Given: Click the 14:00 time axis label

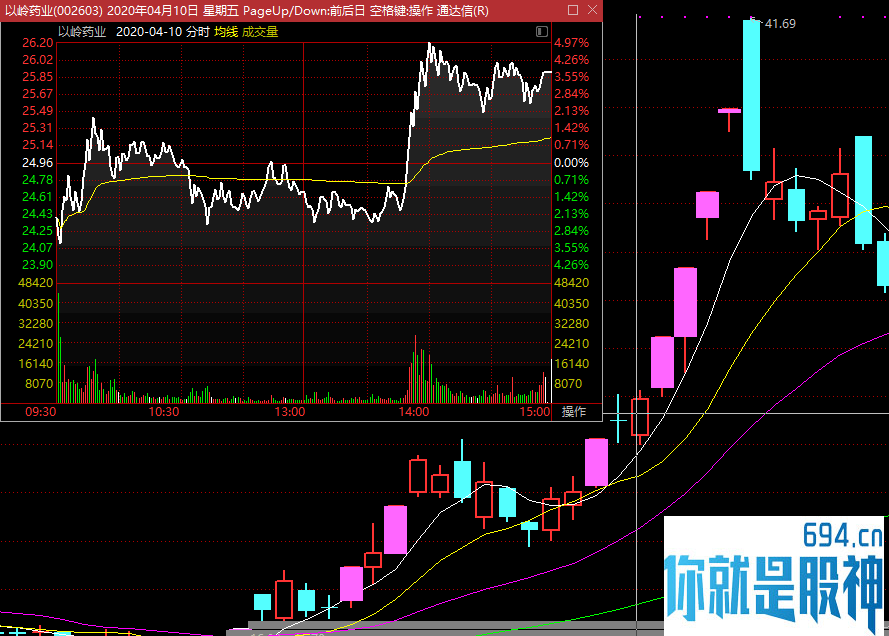Looking at the screenshot, I should coord(414,412).
